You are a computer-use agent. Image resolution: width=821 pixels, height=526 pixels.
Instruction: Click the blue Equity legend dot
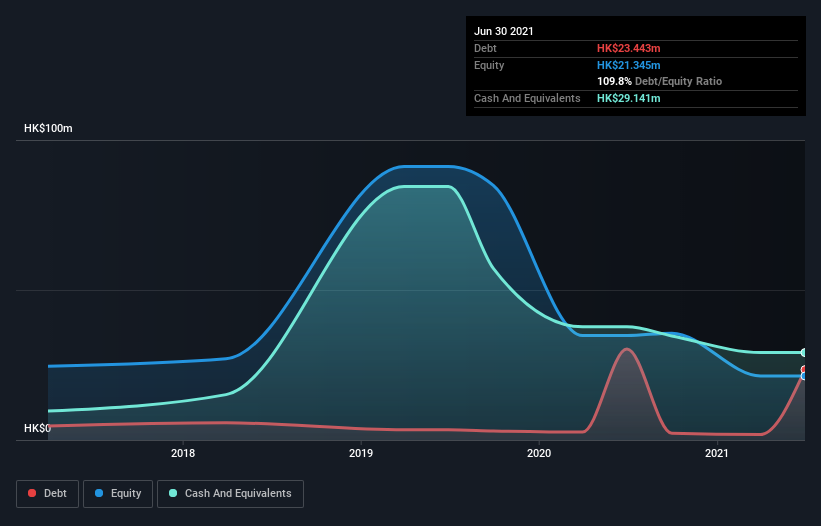pyautogui.click(x=99, y=493)
